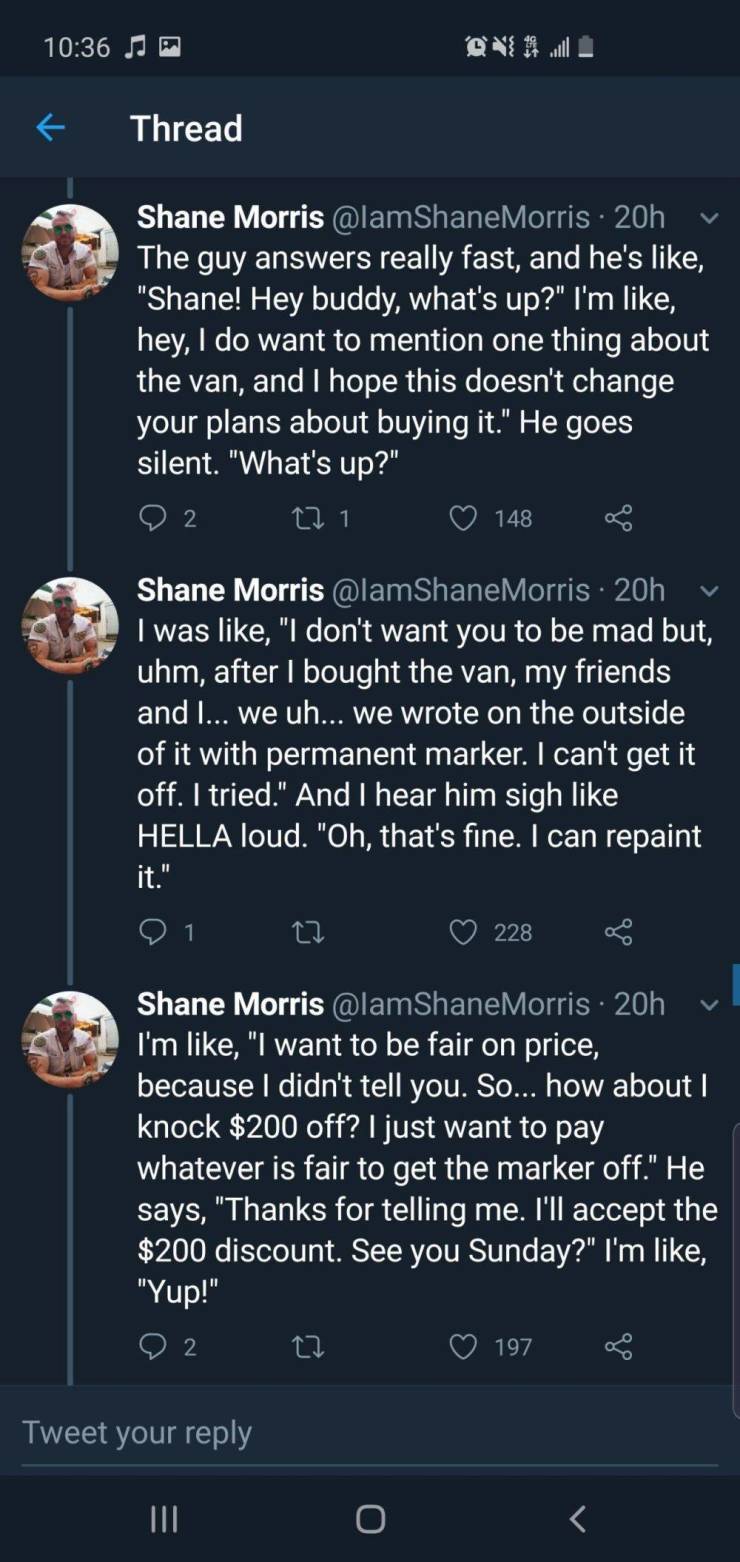Open the options chevron on the permanent marker tweet
The width and height of the screenshot is (740, 1562).
(708, 591)
